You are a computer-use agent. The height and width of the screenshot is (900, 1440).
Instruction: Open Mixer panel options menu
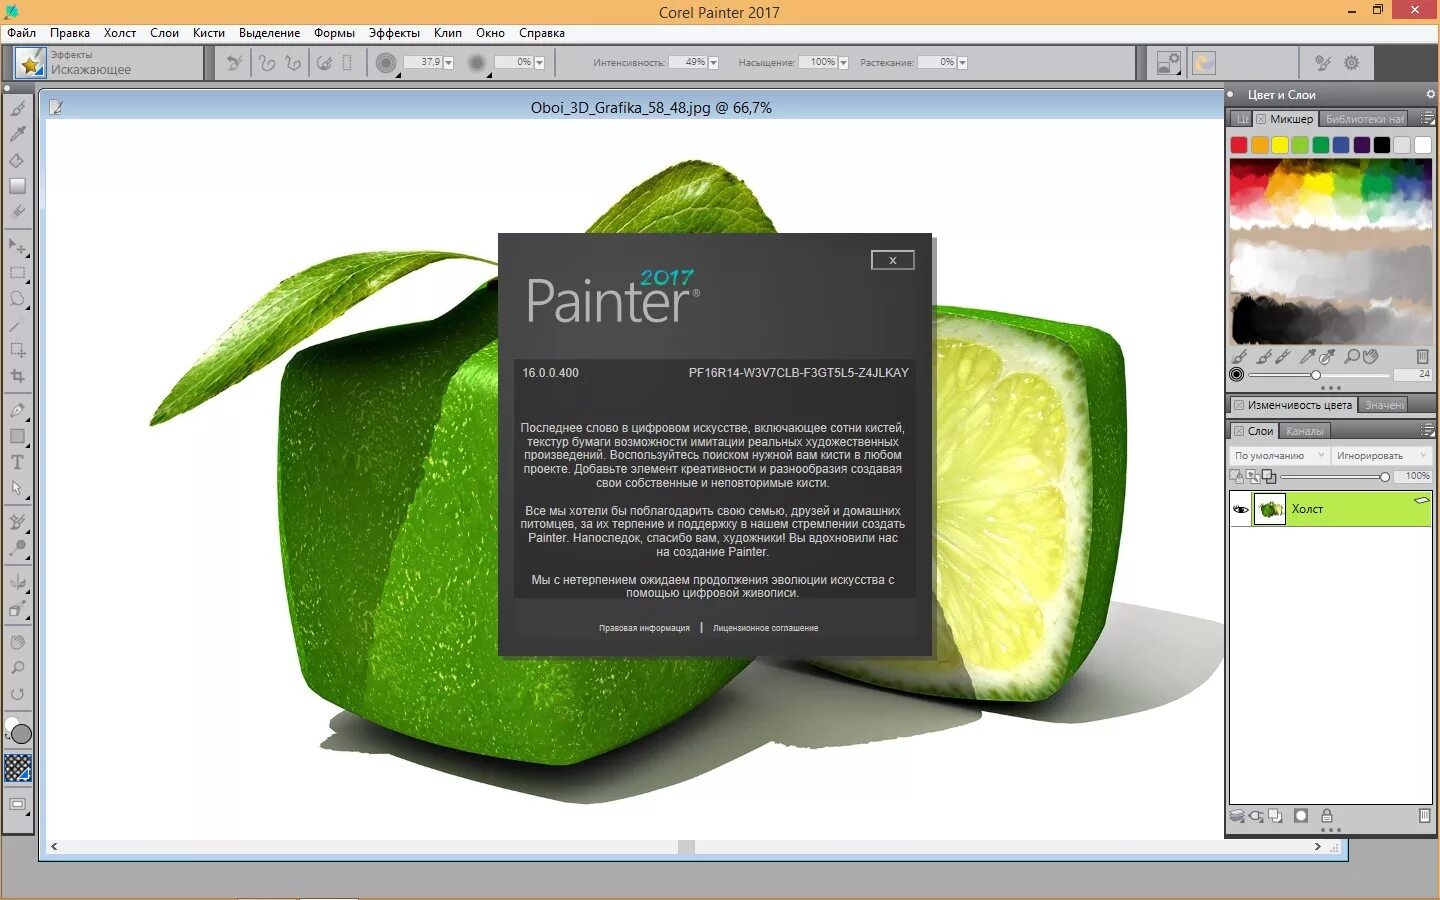coord(1428,119)
